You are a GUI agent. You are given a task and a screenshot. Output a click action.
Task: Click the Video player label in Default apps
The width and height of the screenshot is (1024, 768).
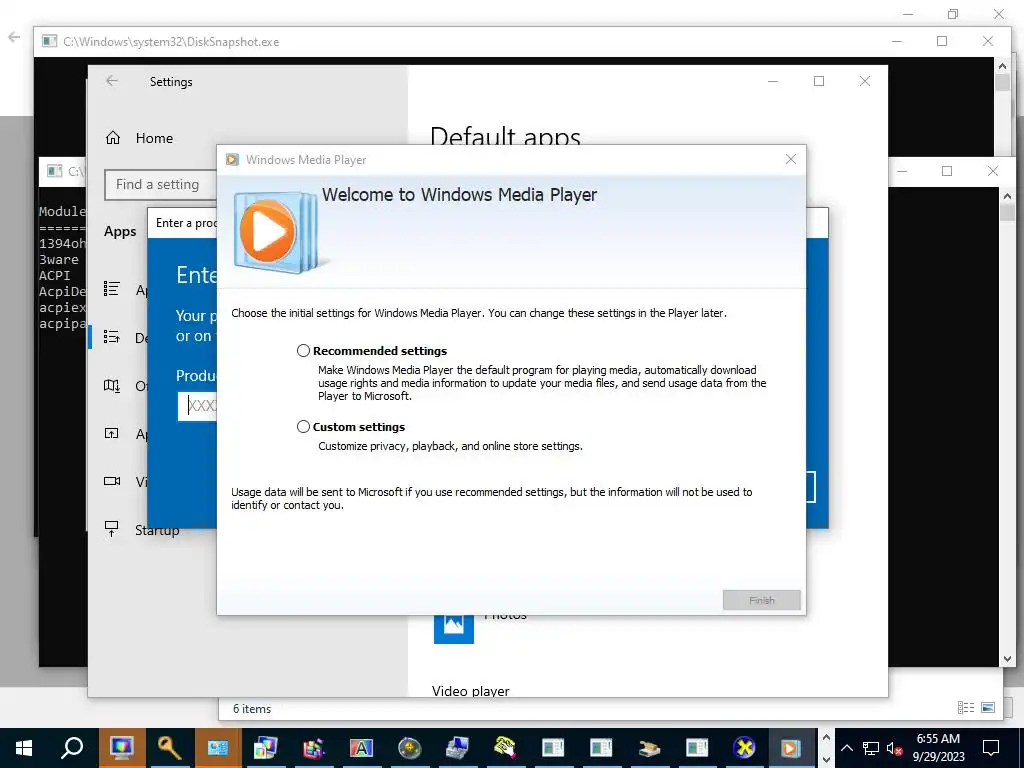coord(470,690)
